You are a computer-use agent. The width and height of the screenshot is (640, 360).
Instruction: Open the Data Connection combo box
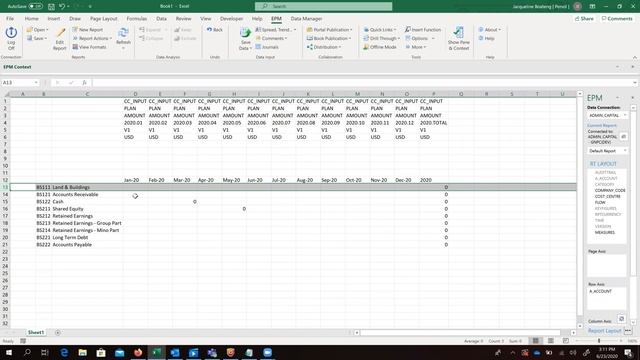[x=607, y=116]
